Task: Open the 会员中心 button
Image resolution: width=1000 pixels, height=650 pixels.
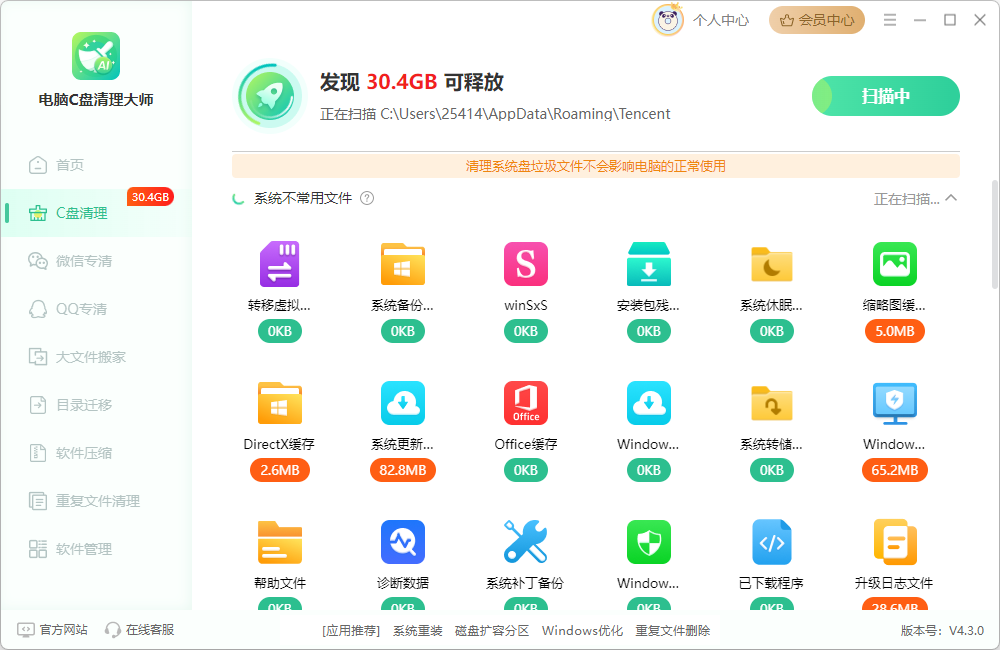Action: coord(816,20)
